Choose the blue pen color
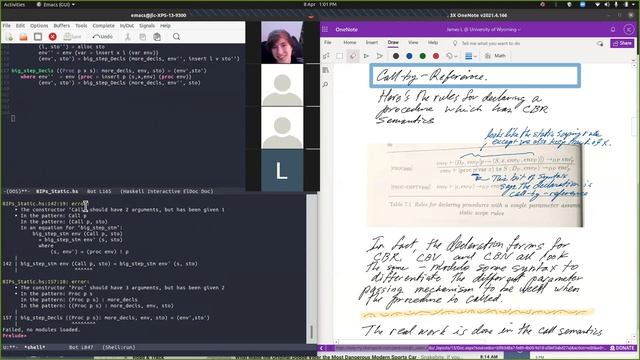The width and height of the screenshot is (640, 360). (x=409, y=56)
